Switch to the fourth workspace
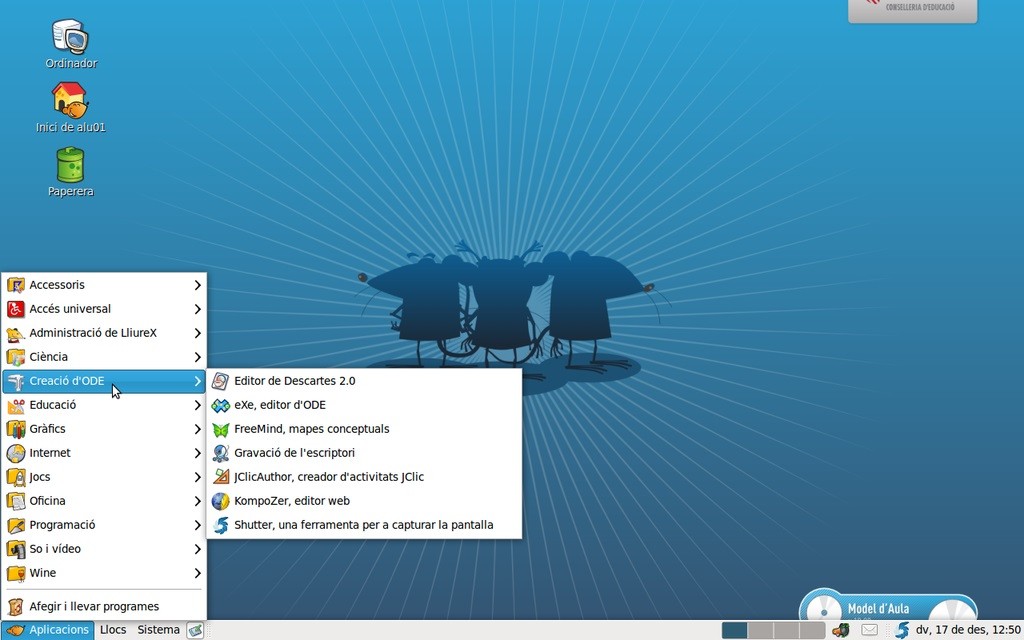Image resolution: width=1024 pixels, height=640 pixels. 812,630
